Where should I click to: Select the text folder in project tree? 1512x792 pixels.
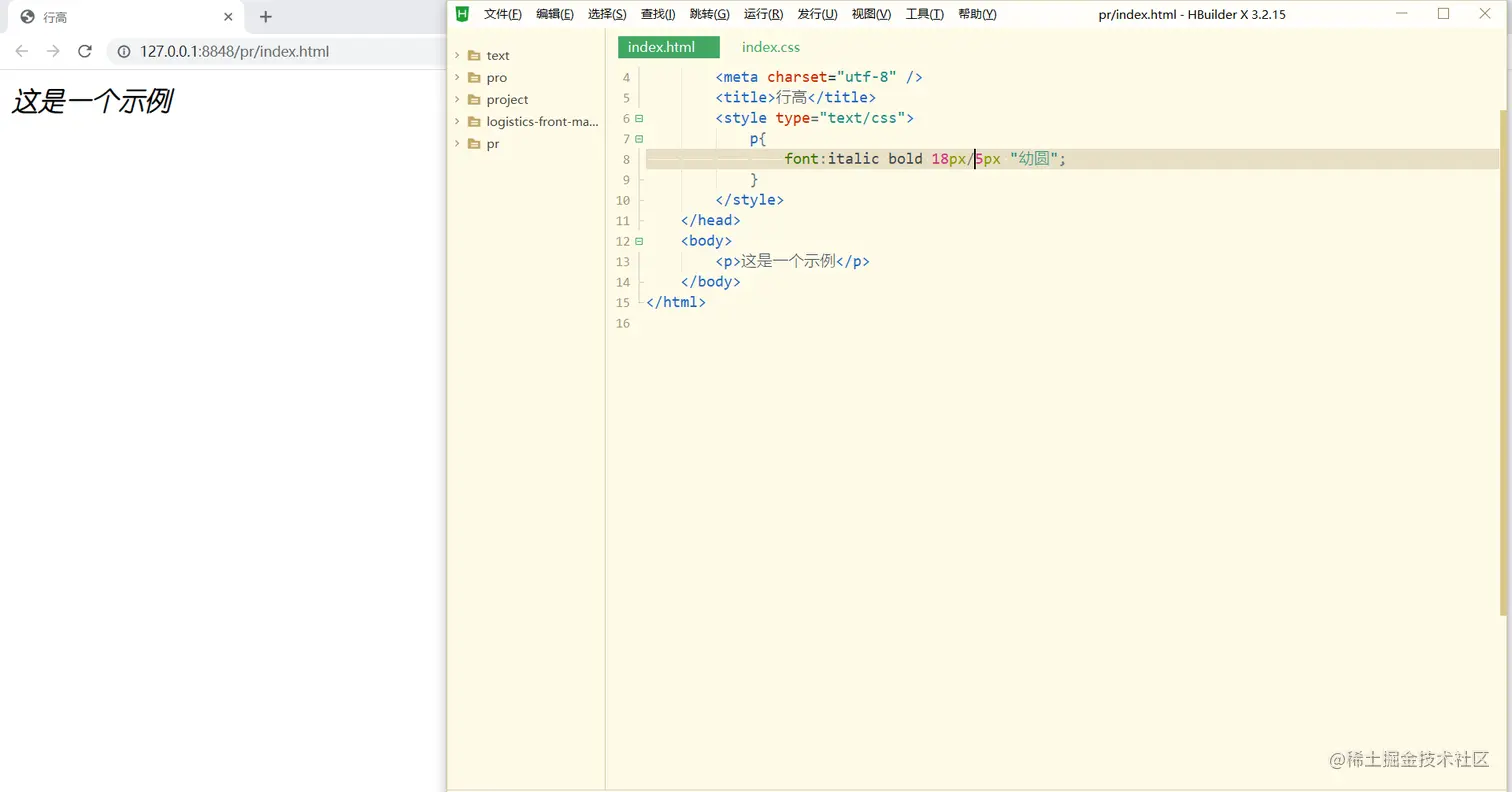pos(498,55)
